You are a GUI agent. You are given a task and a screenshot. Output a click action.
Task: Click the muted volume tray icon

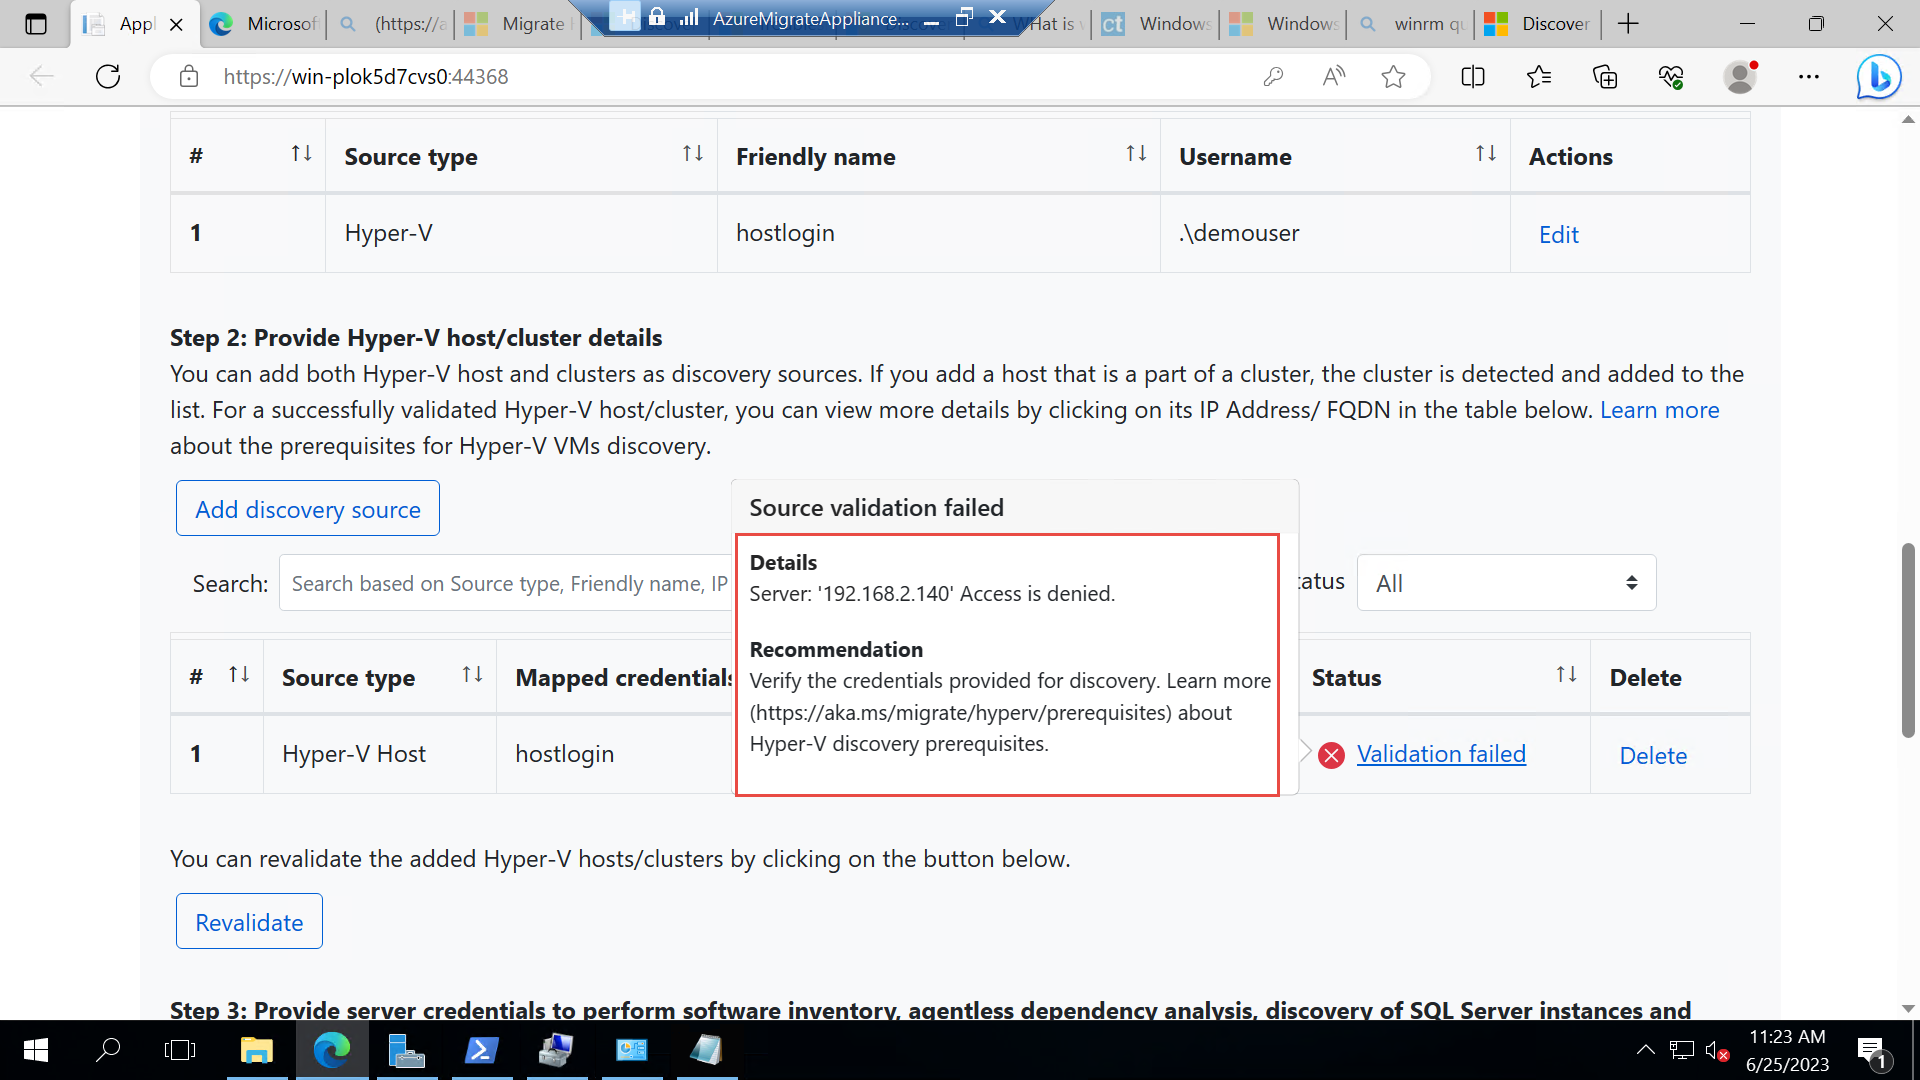click(x=1717, y=1050)
